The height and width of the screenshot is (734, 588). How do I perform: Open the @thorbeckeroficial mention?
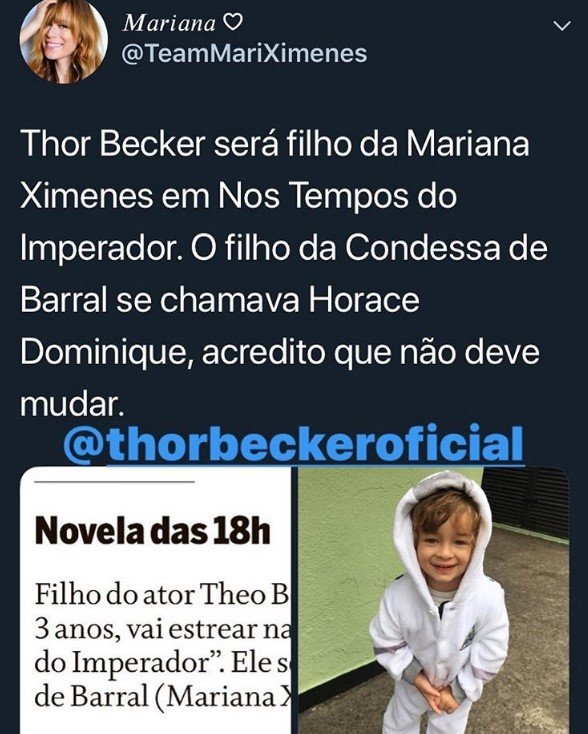tap(294, 443)
